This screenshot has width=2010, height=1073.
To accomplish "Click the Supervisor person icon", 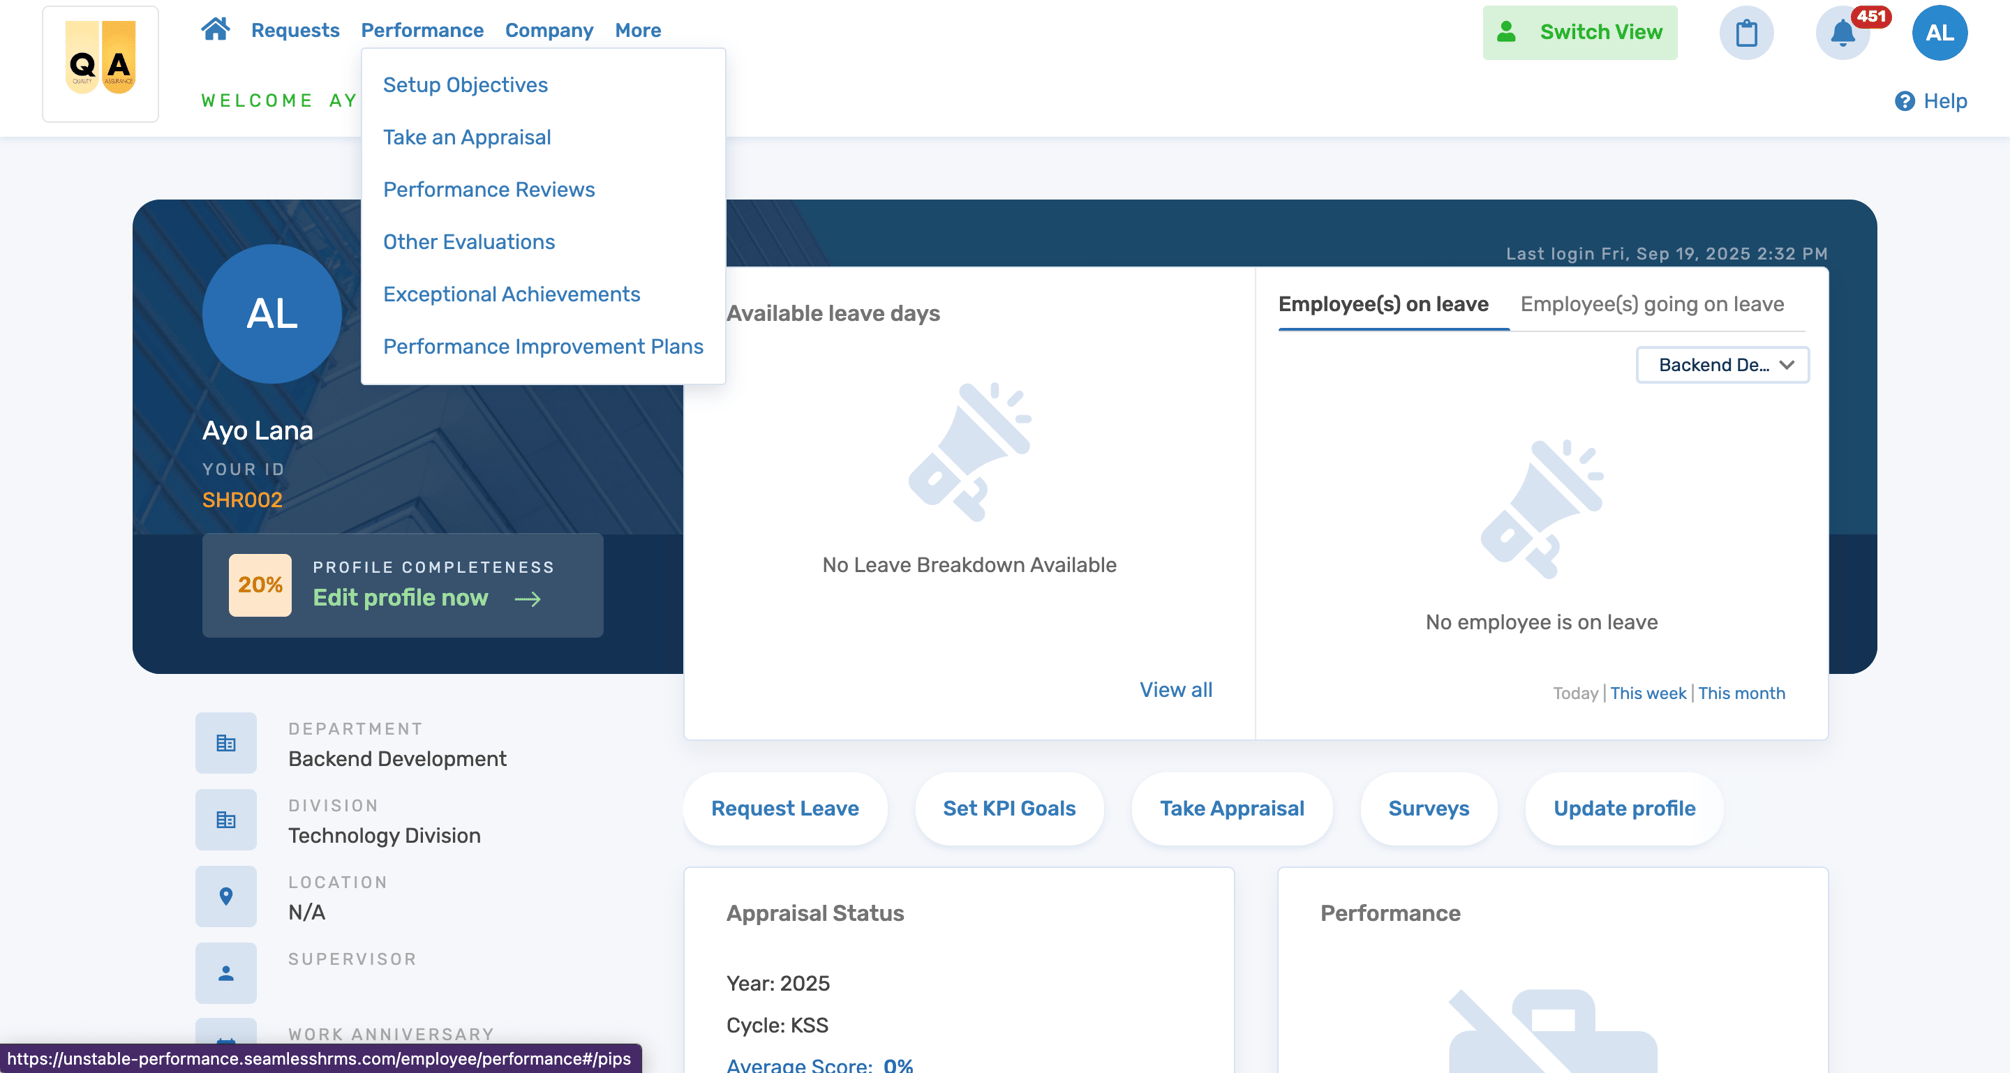I will pyautogui.click(x=226, y=973).
